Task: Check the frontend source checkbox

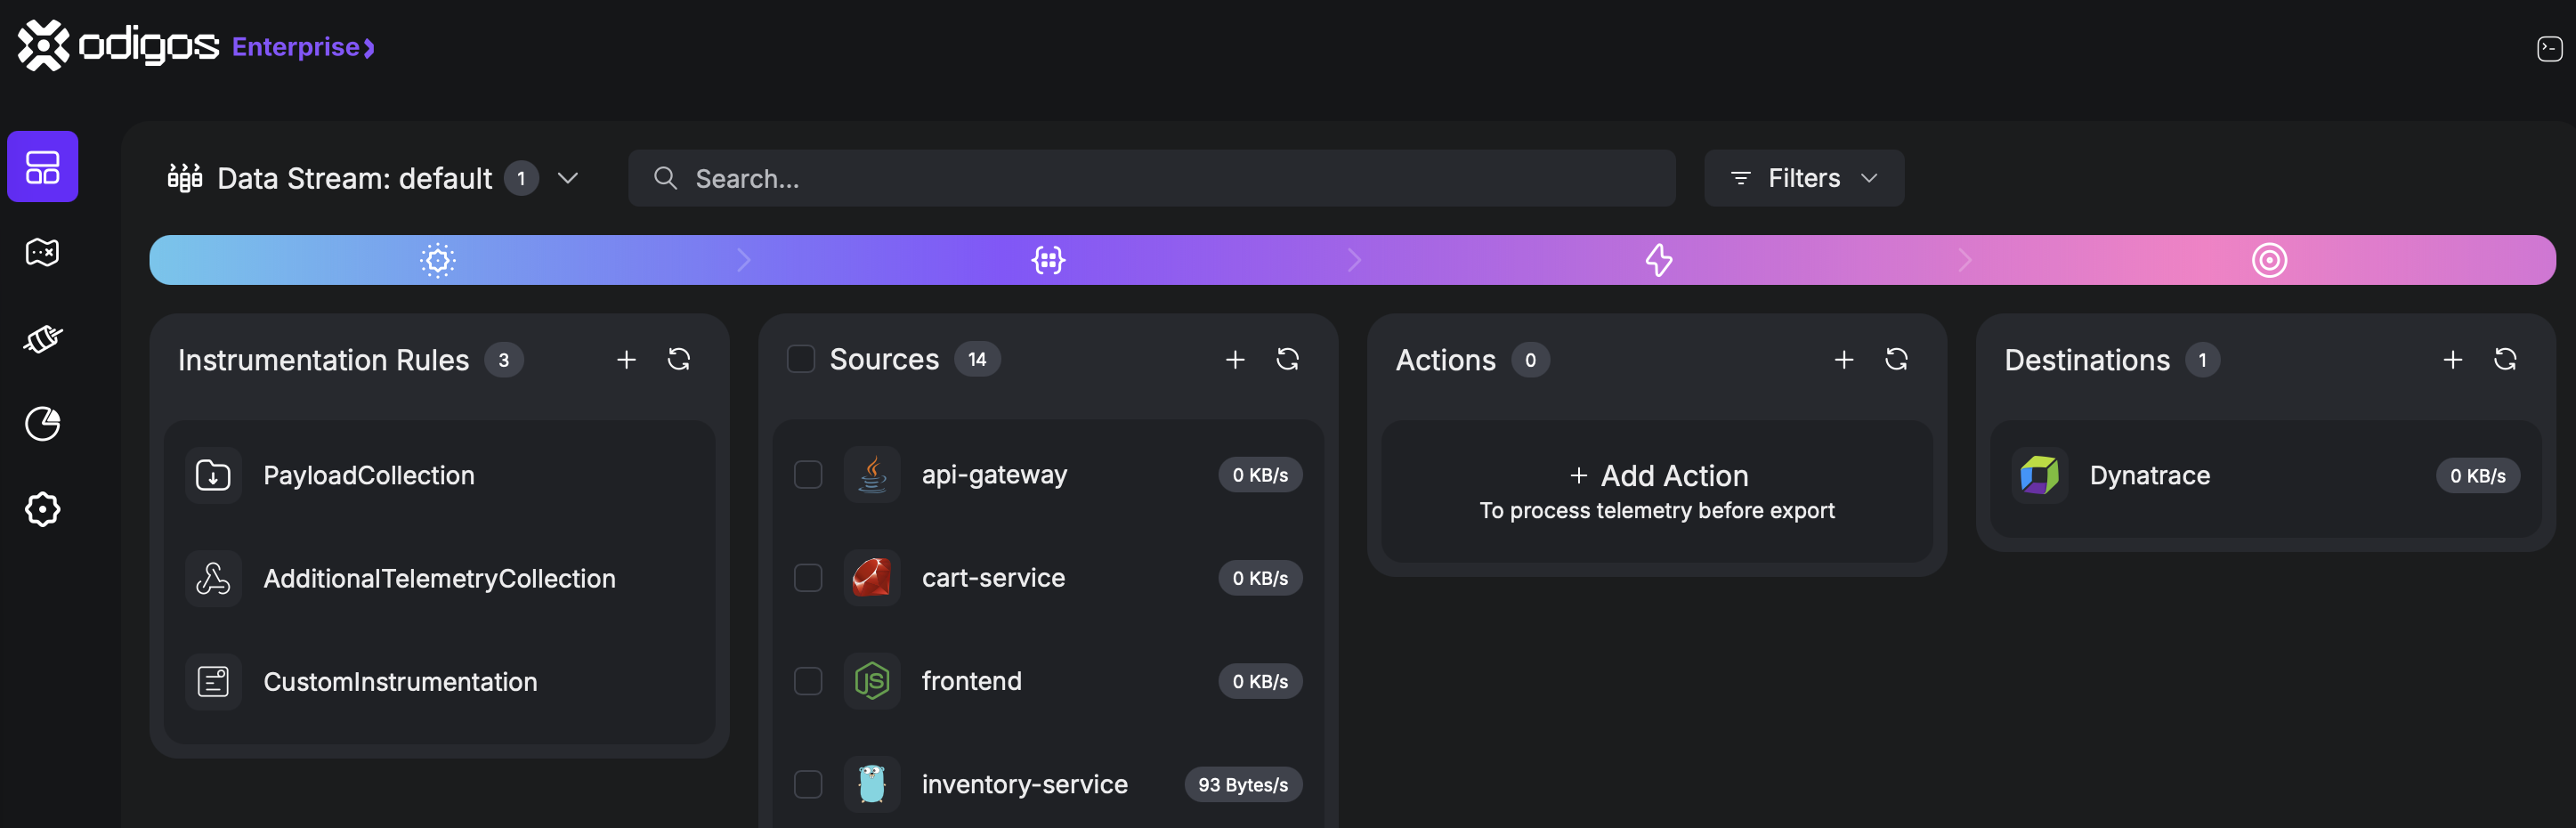Action: pos(808,682)
